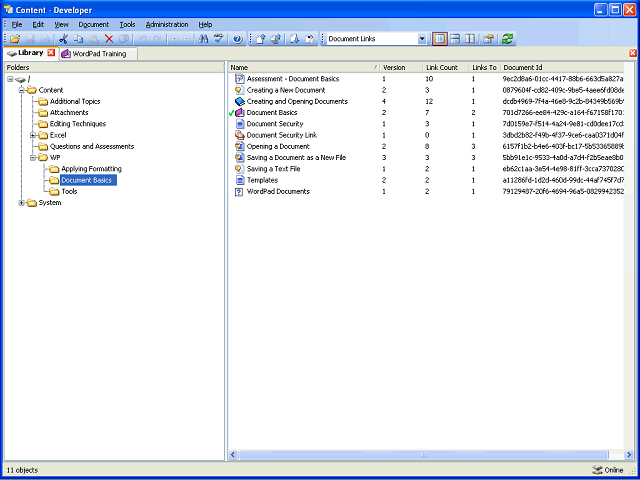Switch to horizontal split layout view icon
640x480 pixels.
pyautogui.click(x=455, y=39)
